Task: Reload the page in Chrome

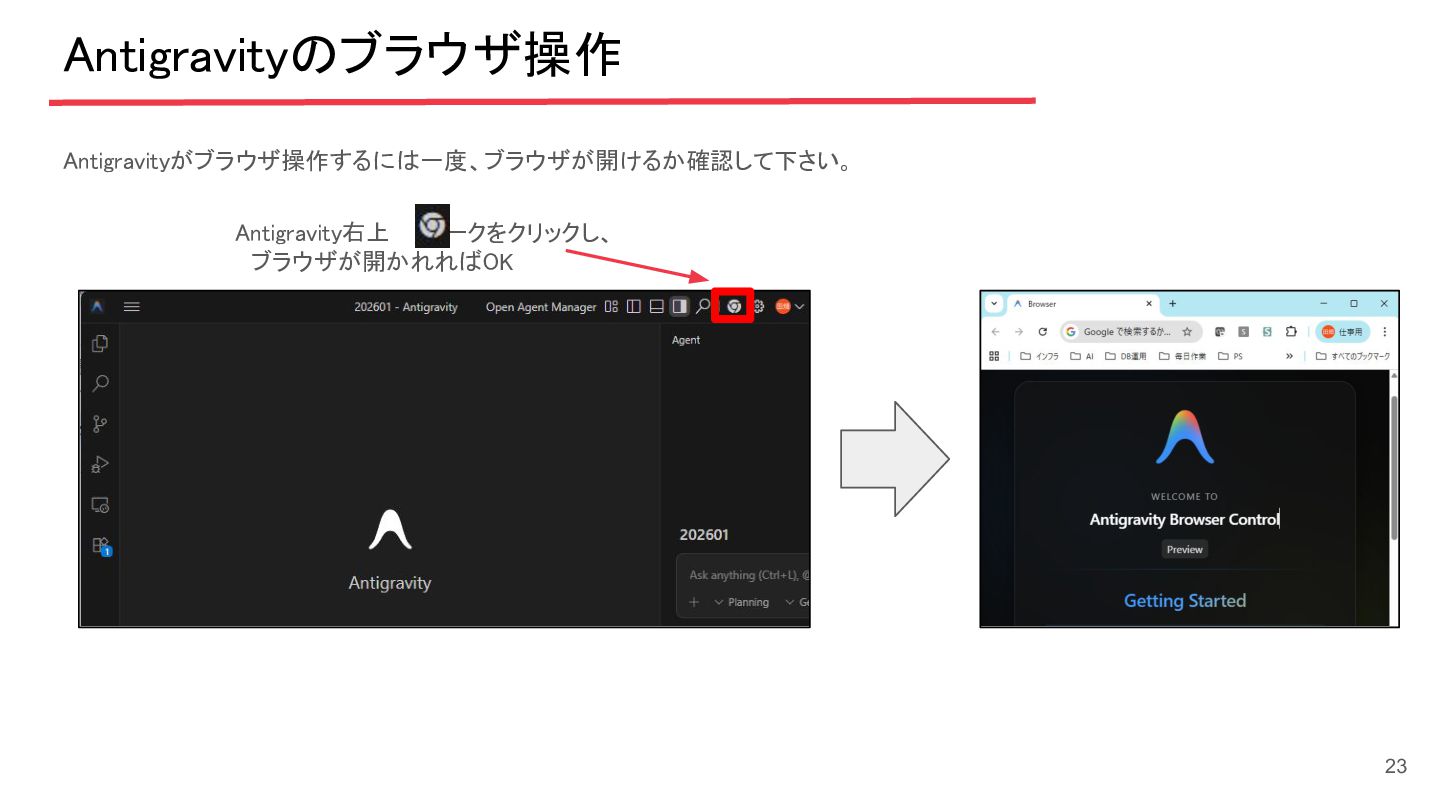Action: [1043, 332]
